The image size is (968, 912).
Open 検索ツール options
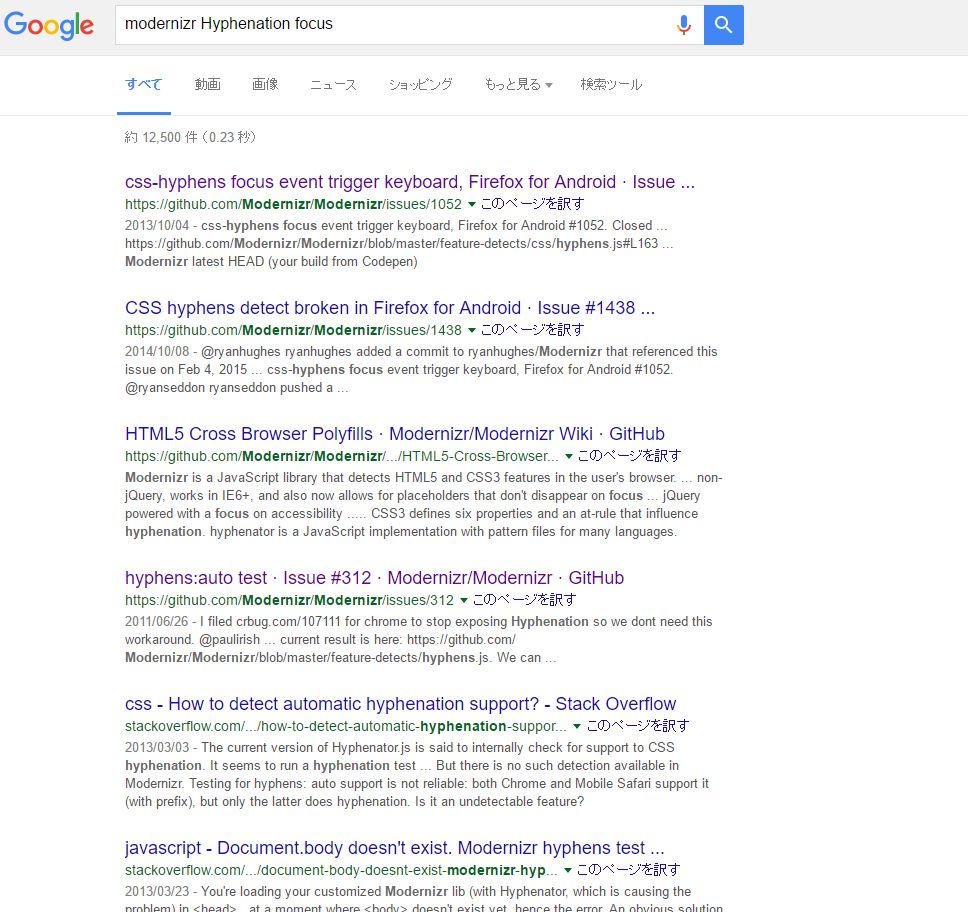point(611,84)
